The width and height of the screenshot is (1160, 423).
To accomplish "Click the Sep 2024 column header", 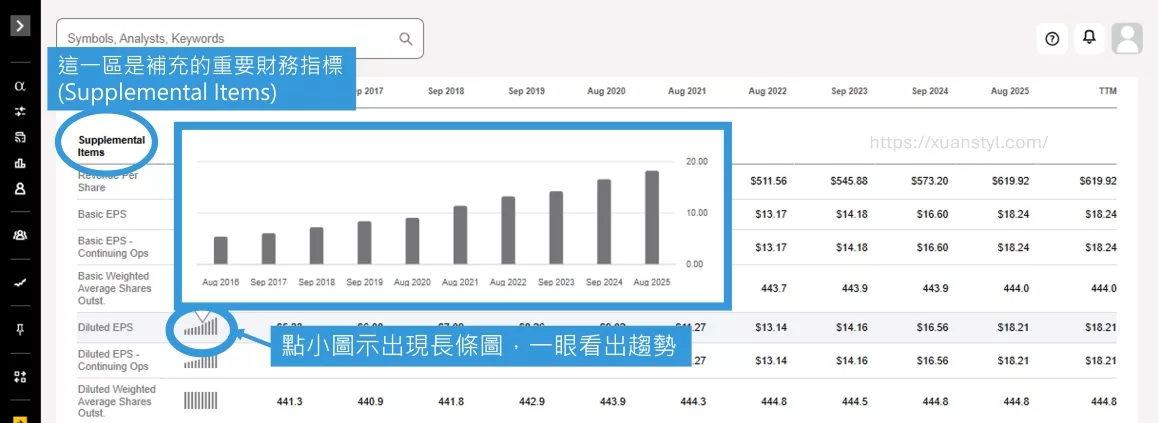I will point(929,92).
